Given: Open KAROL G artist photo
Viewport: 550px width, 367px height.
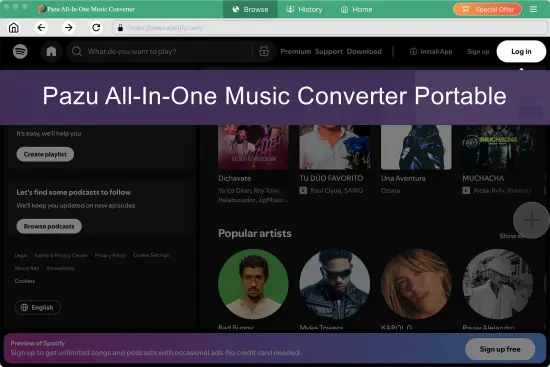Looking at the screenshot, I should (x=416, y=284).
